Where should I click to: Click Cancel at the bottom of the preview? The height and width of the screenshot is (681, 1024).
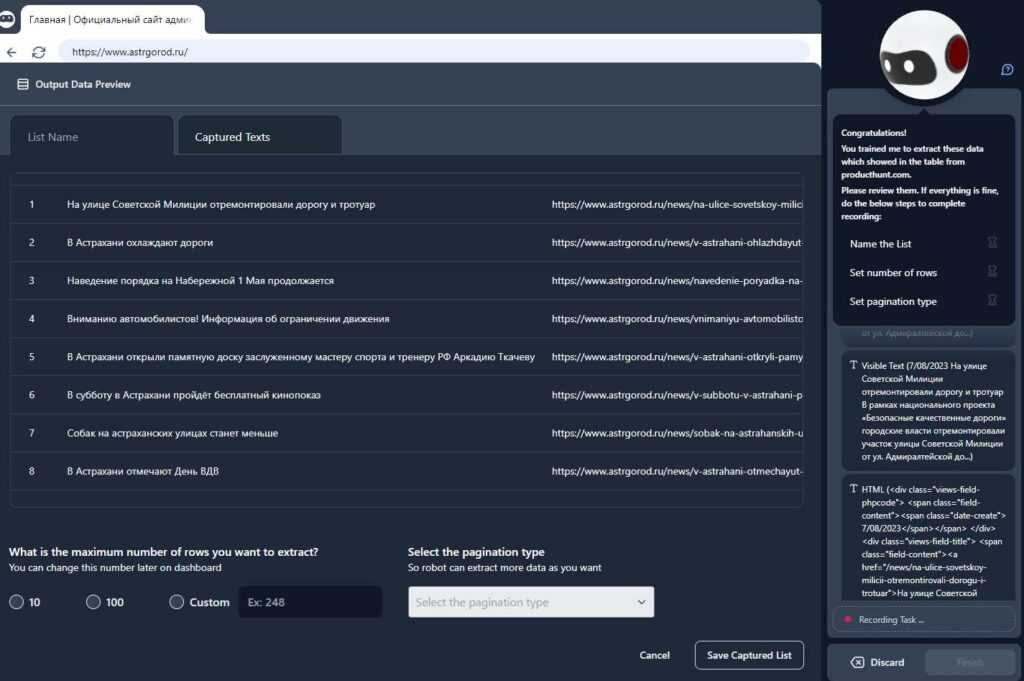coord(654,655)
